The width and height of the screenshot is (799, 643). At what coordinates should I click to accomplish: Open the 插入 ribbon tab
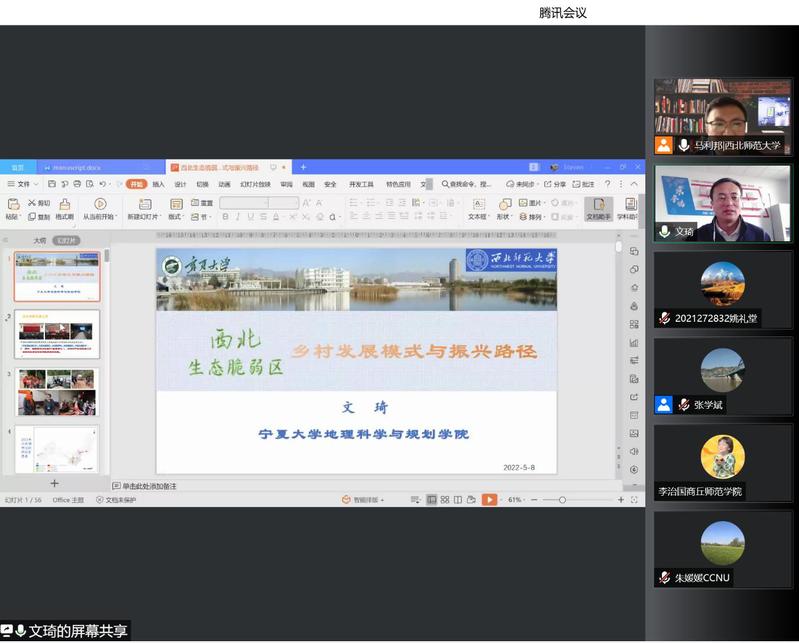coord(159,184)
